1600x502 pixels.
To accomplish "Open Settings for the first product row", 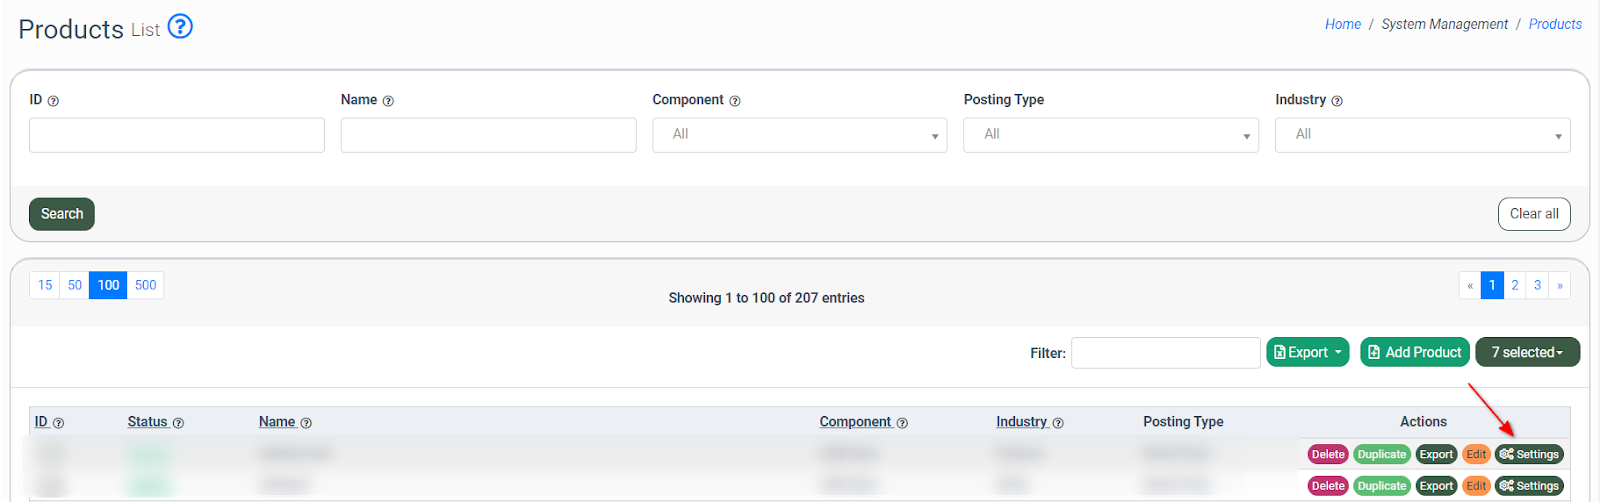I will 1529,454.
